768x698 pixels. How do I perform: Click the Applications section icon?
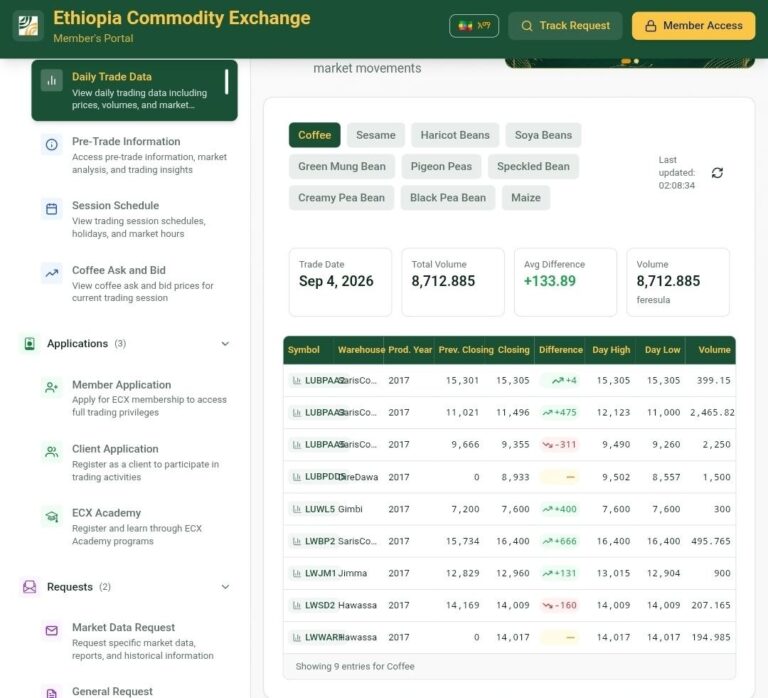click(x=29, y=344)
